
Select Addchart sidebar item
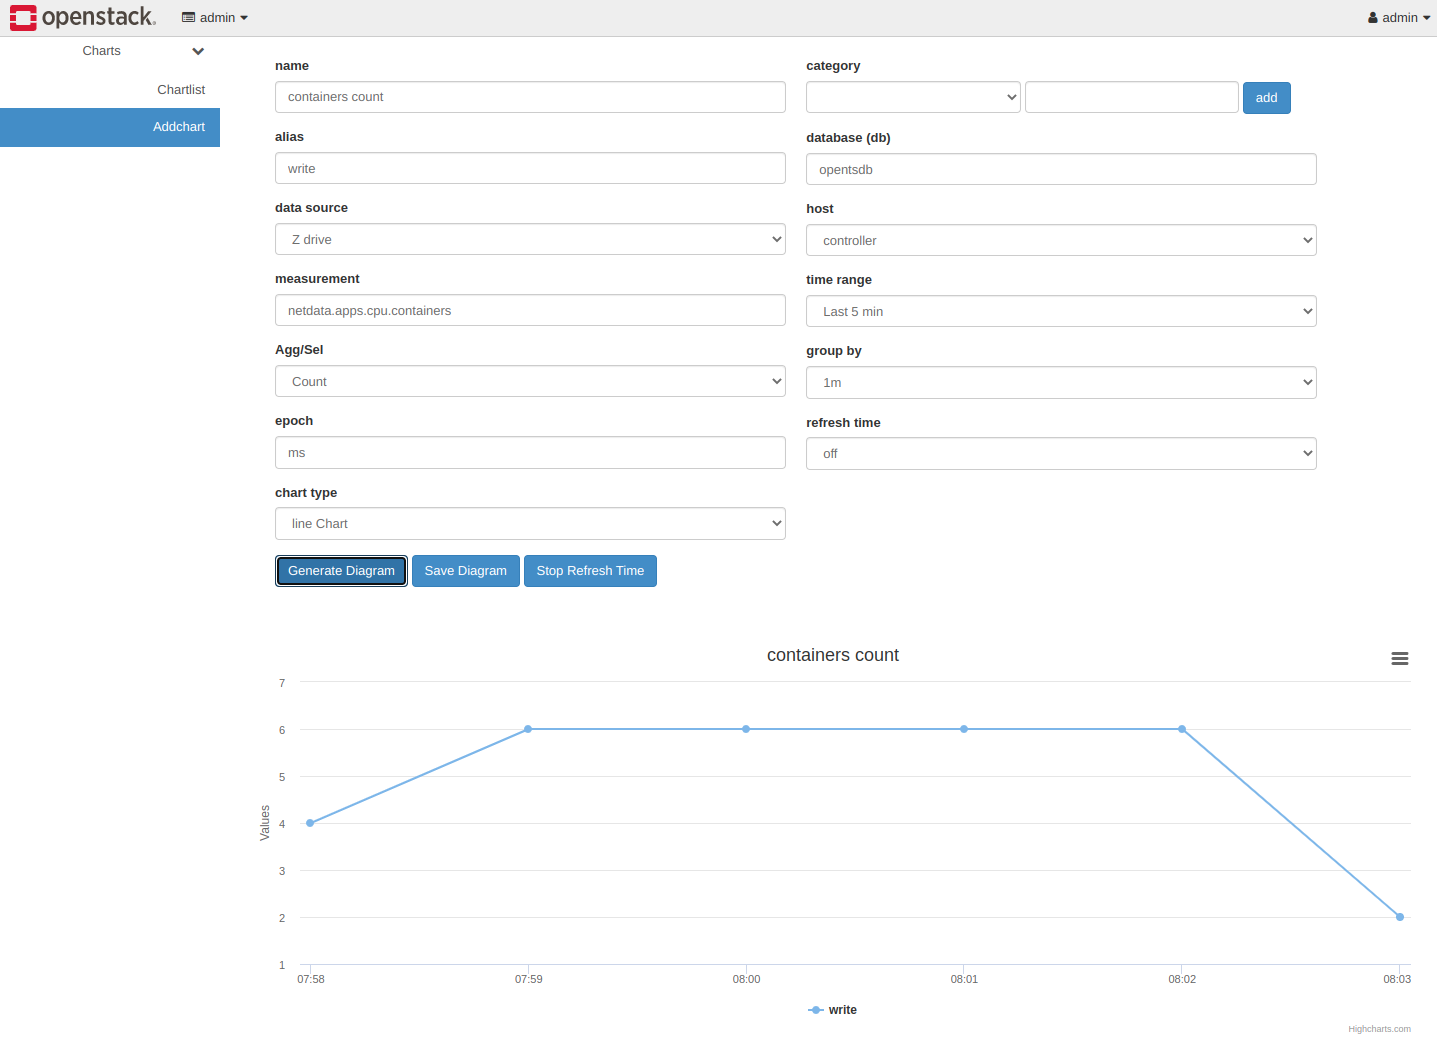point(179,127)
